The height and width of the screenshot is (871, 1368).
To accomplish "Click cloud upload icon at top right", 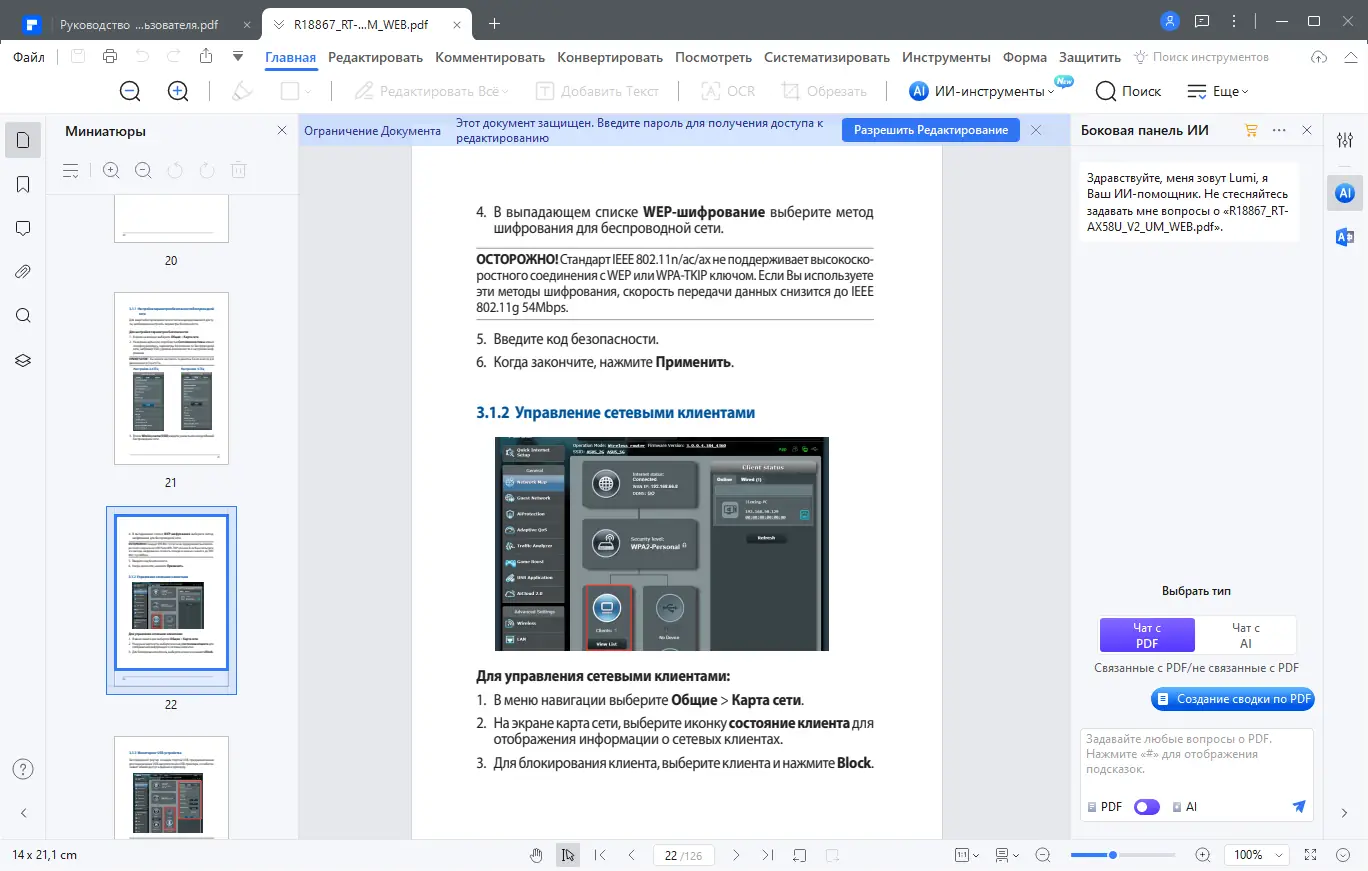I will click(1319, 57).
